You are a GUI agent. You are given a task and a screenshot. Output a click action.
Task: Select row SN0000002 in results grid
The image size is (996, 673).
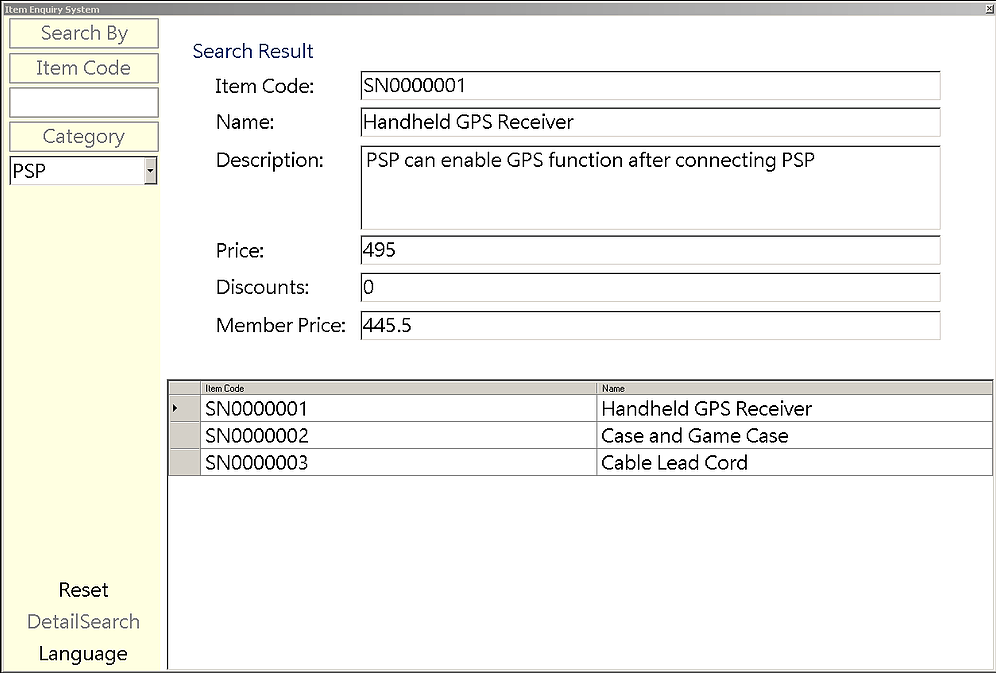(x=397, y=436)
